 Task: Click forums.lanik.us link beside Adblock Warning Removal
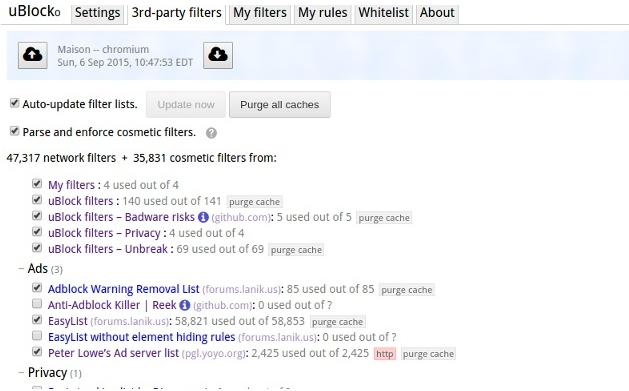241,290
